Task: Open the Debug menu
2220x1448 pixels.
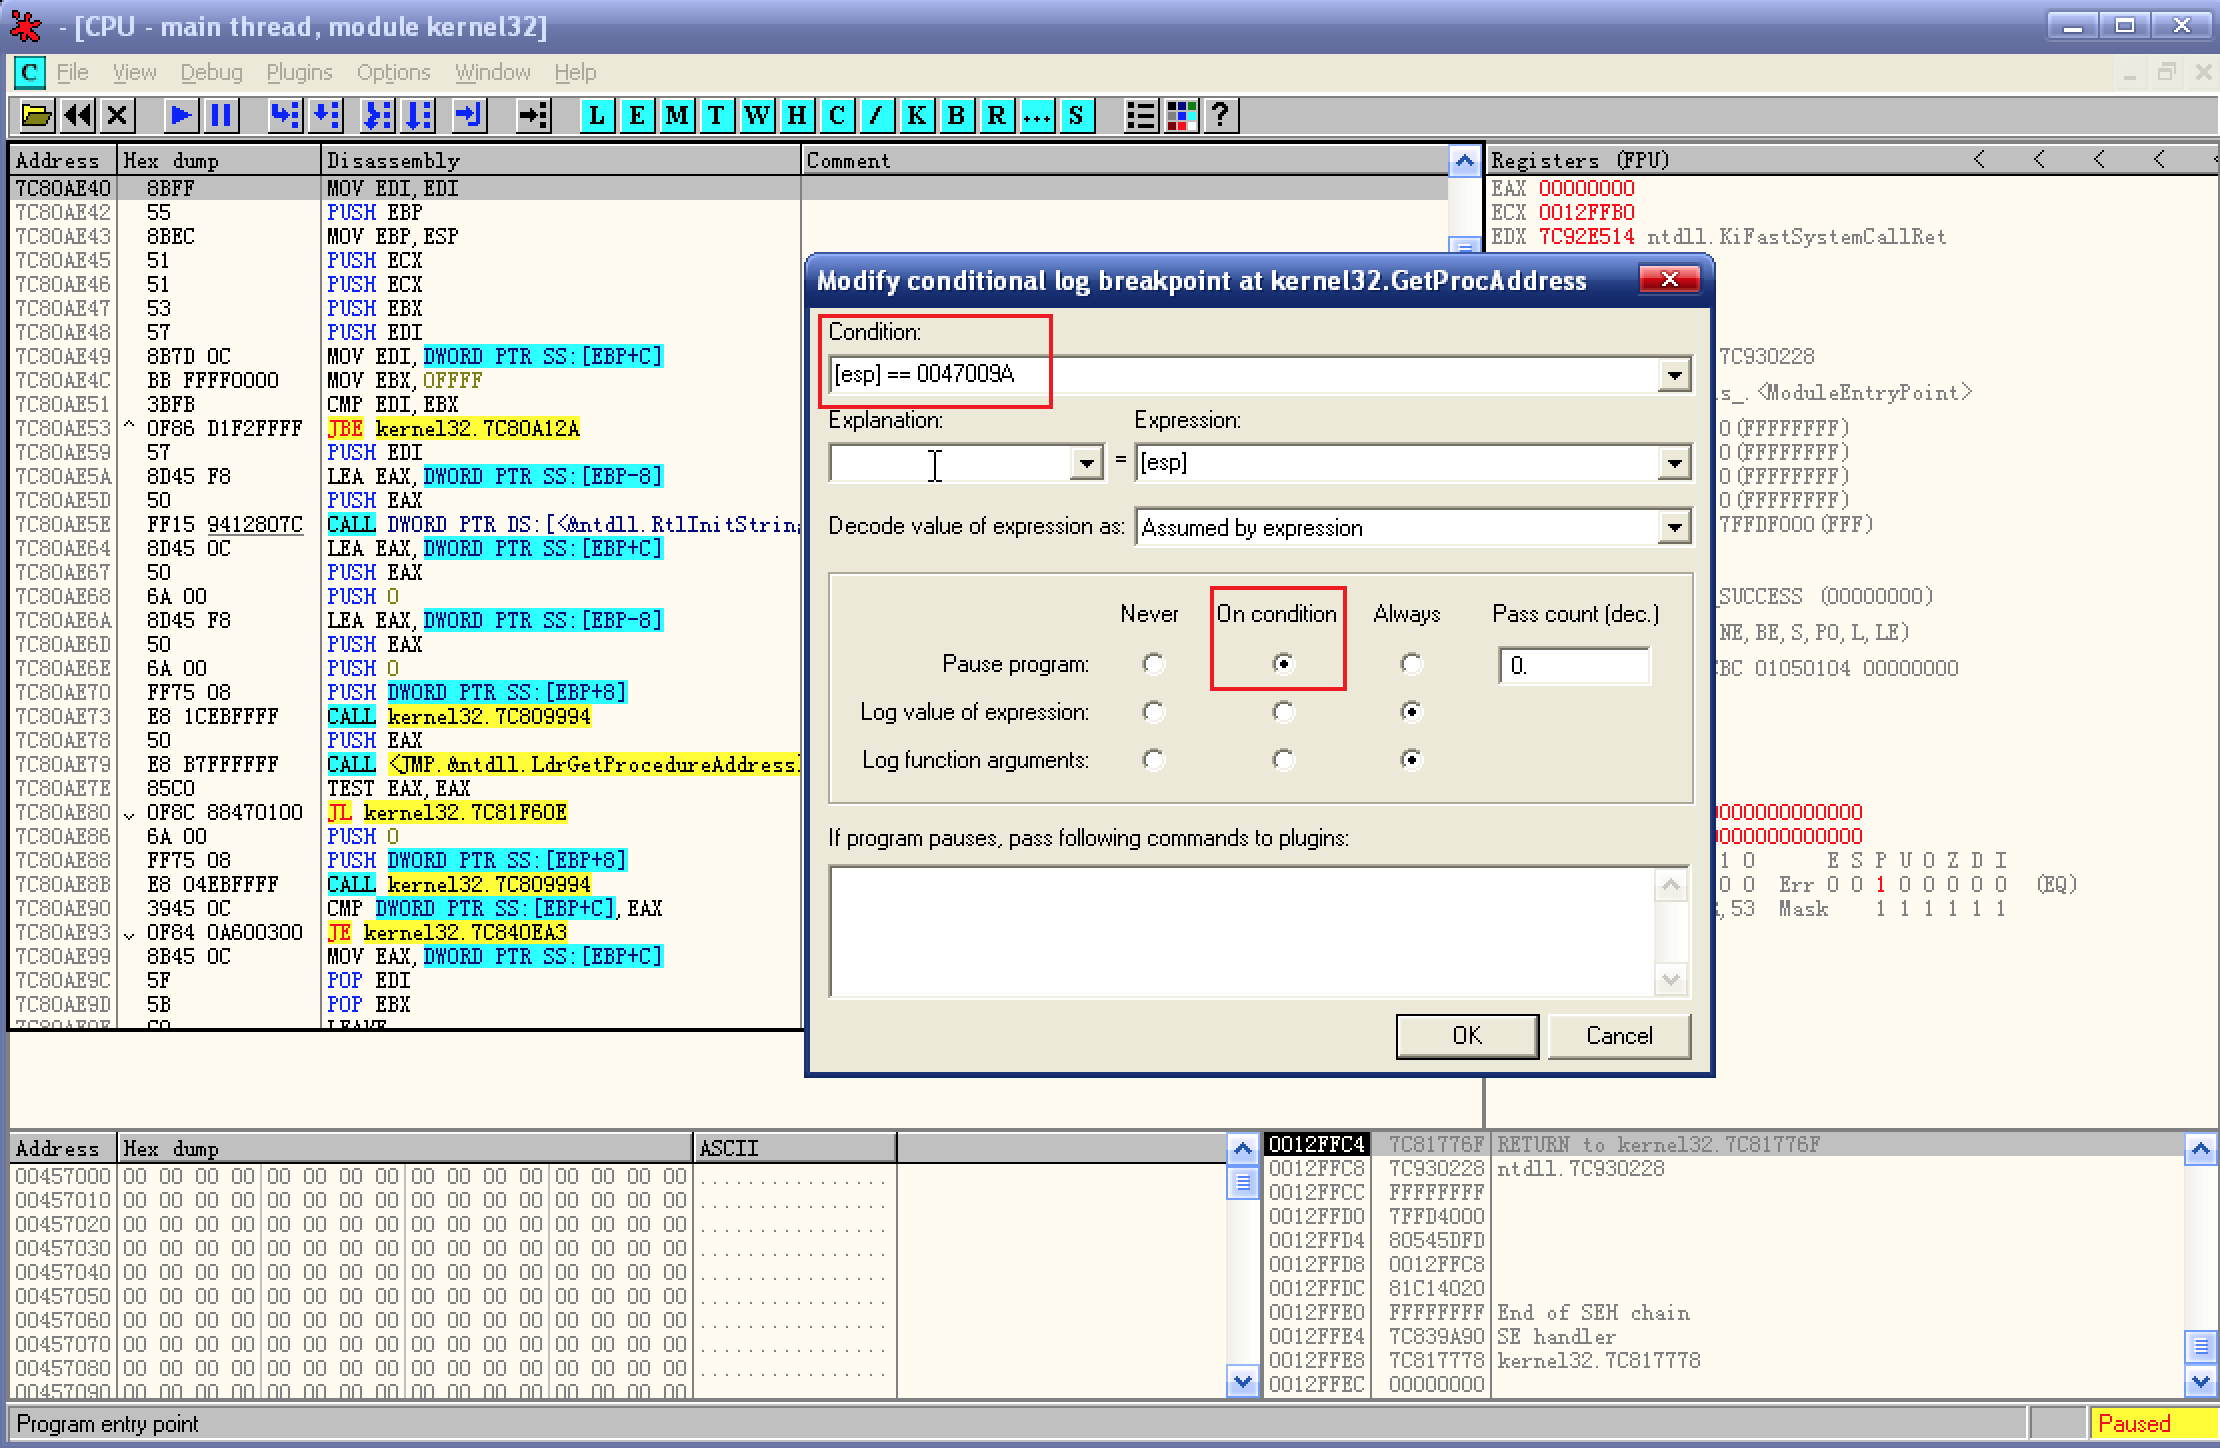Action: [x=211, y=73]
